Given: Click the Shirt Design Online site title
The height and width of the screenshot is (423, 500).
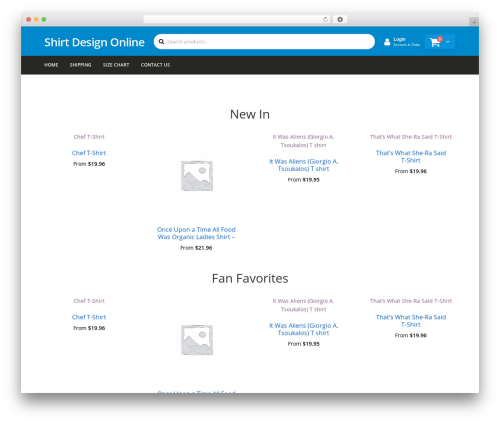Looking at the screenshot, I should pyautogui.click(x=94, y=42).
